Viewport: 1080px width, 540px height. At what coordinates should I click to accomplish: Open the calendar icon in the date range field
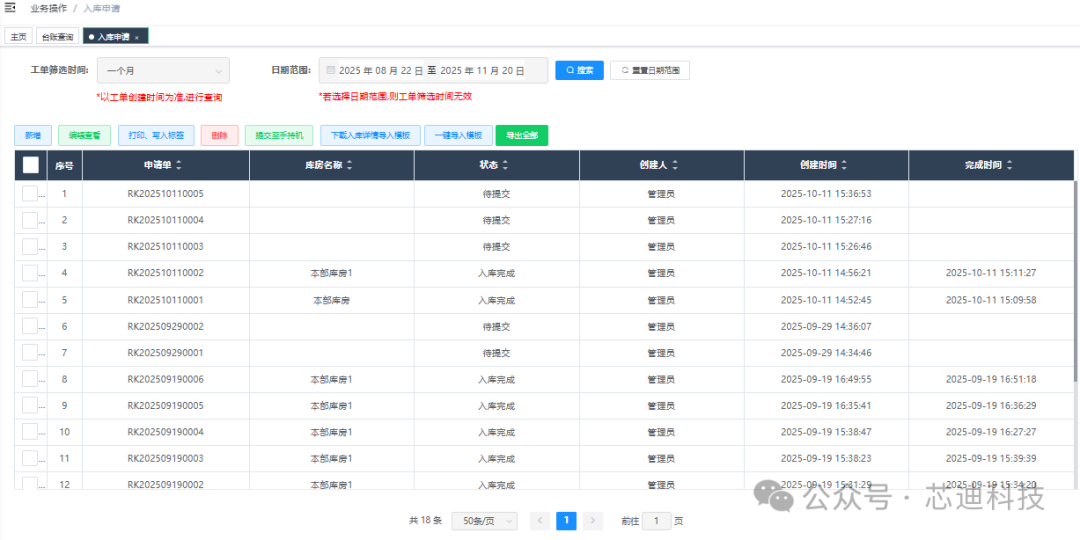pos(330,70)
